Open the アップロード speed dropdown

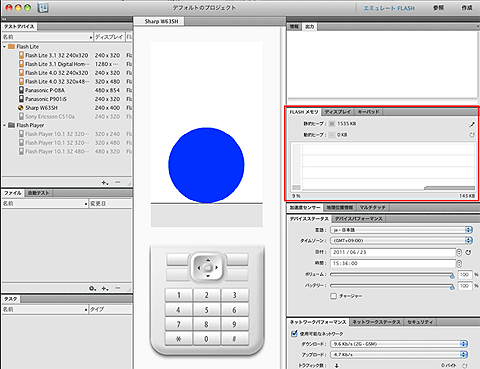(x=399, y=354)
